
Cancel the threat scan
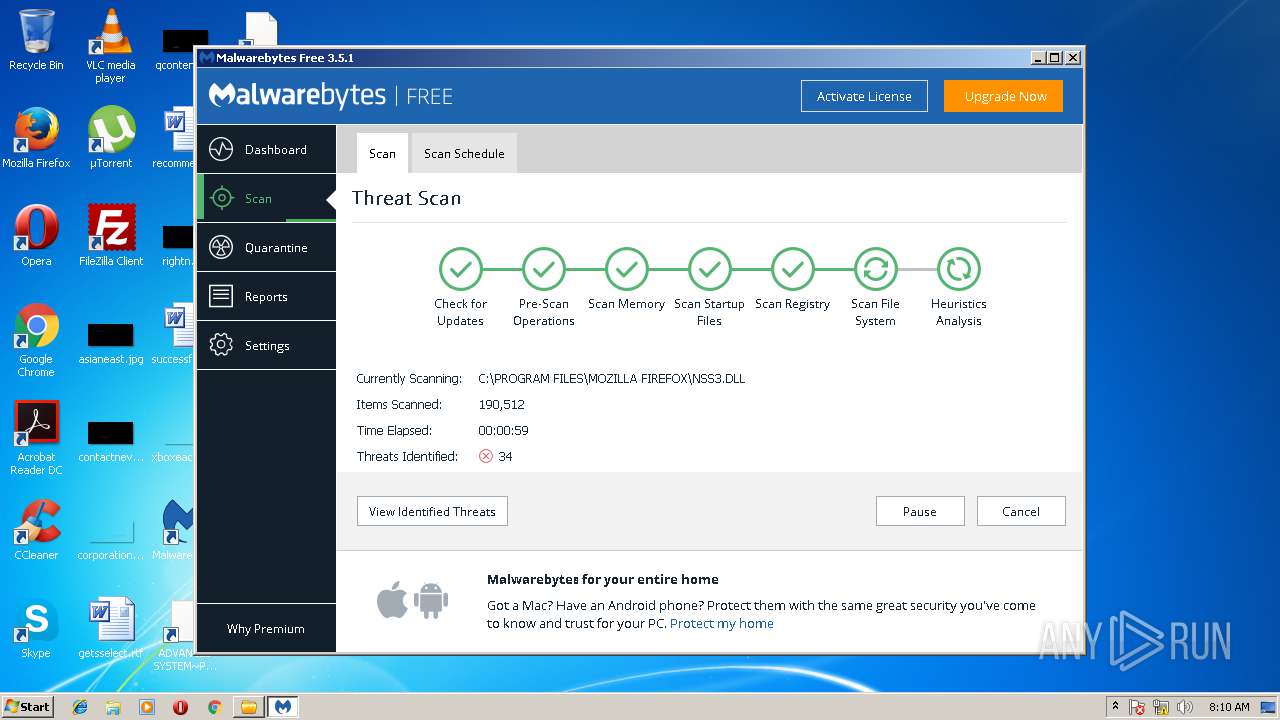click(1021, 511)
